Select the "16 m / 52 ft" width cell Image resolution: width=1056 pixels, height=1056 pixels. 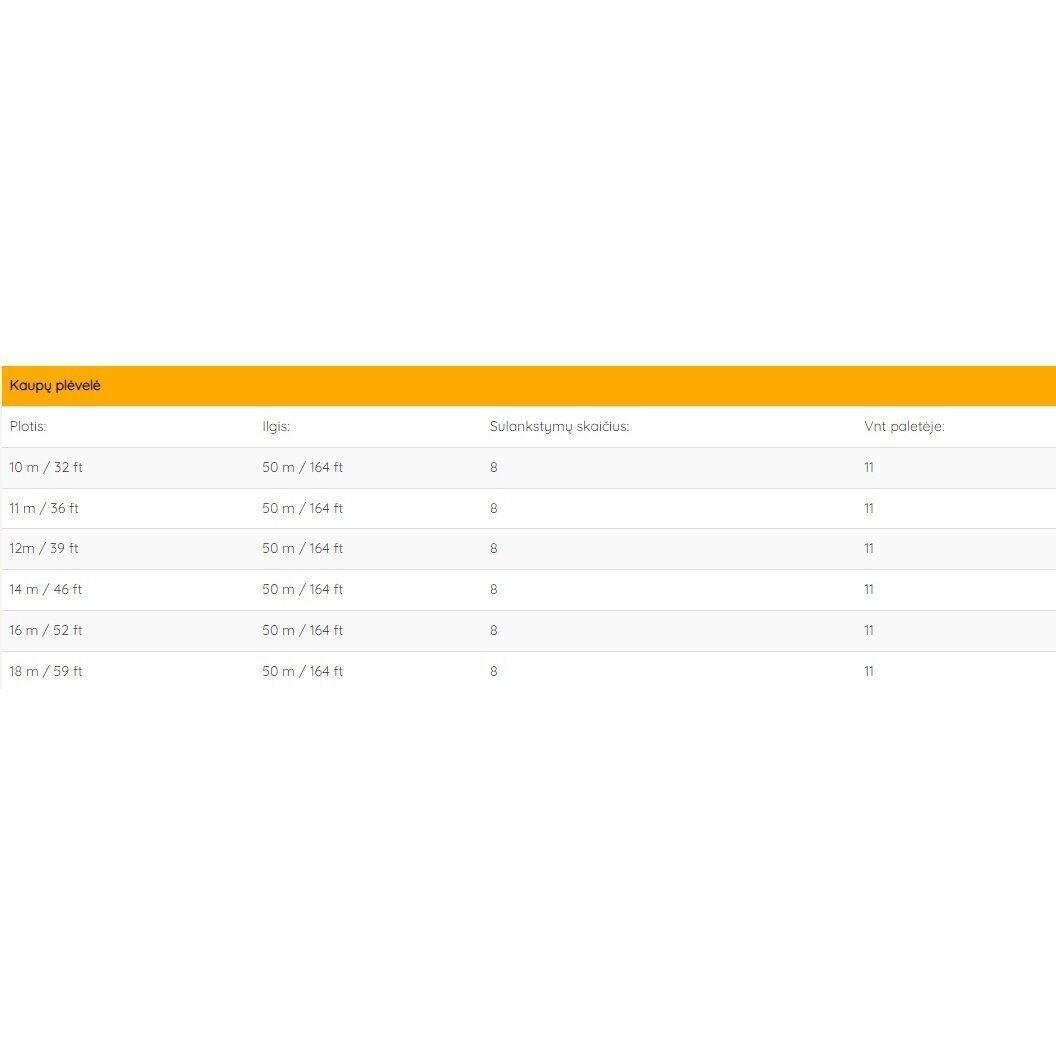click(x=46, y=630)
